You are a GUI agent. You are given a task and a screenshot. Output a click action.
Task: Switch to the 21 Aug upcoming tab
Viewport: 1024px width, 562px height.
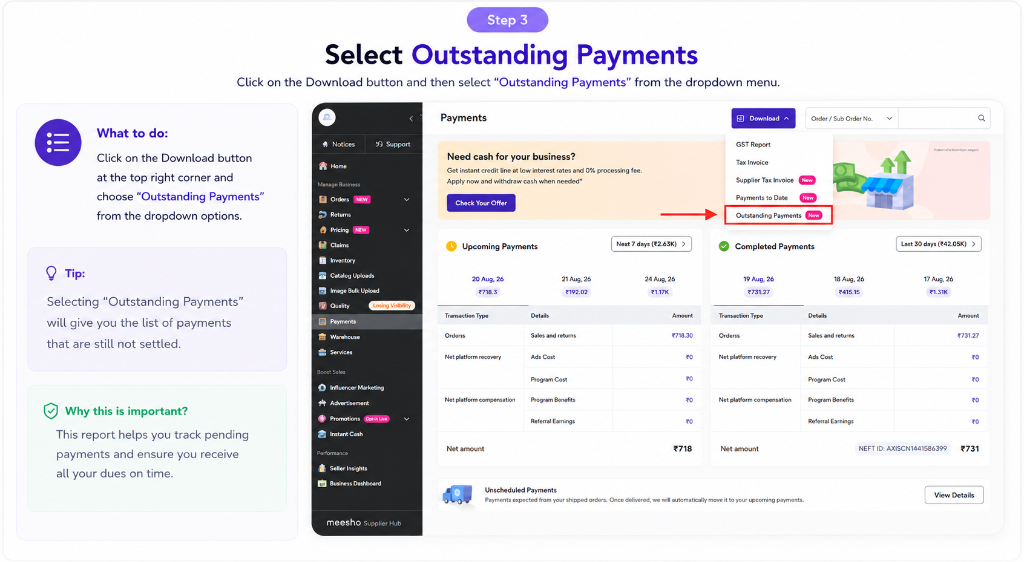coord(576,285)
